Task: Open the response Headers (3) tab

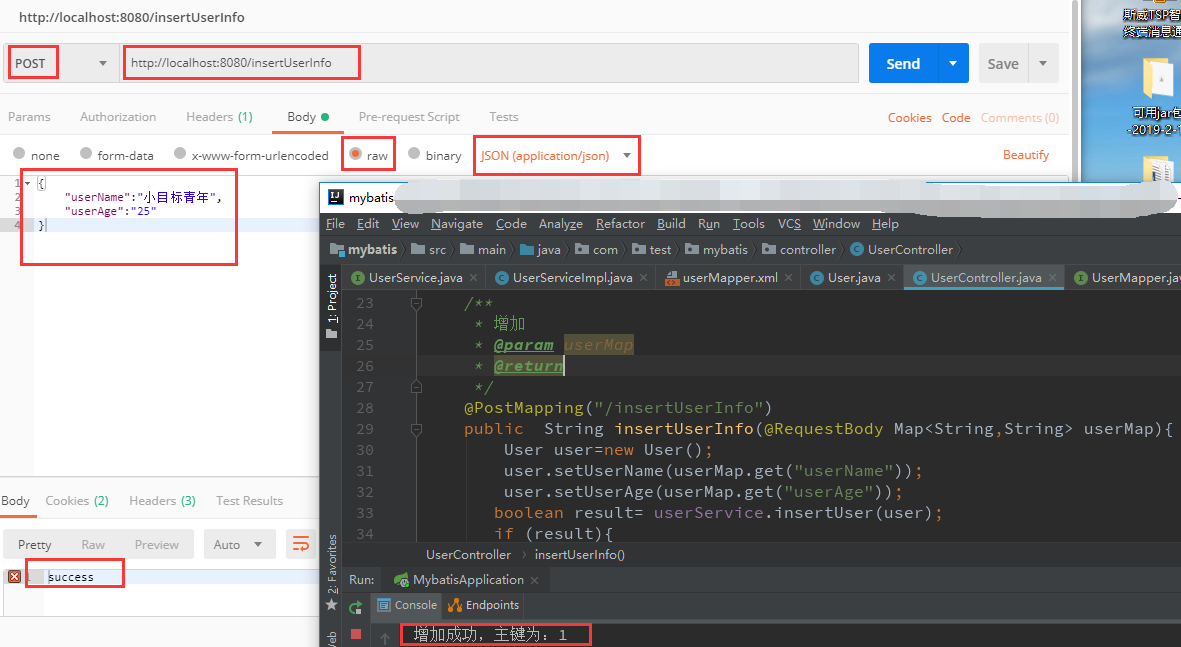Action: (162, 501)
